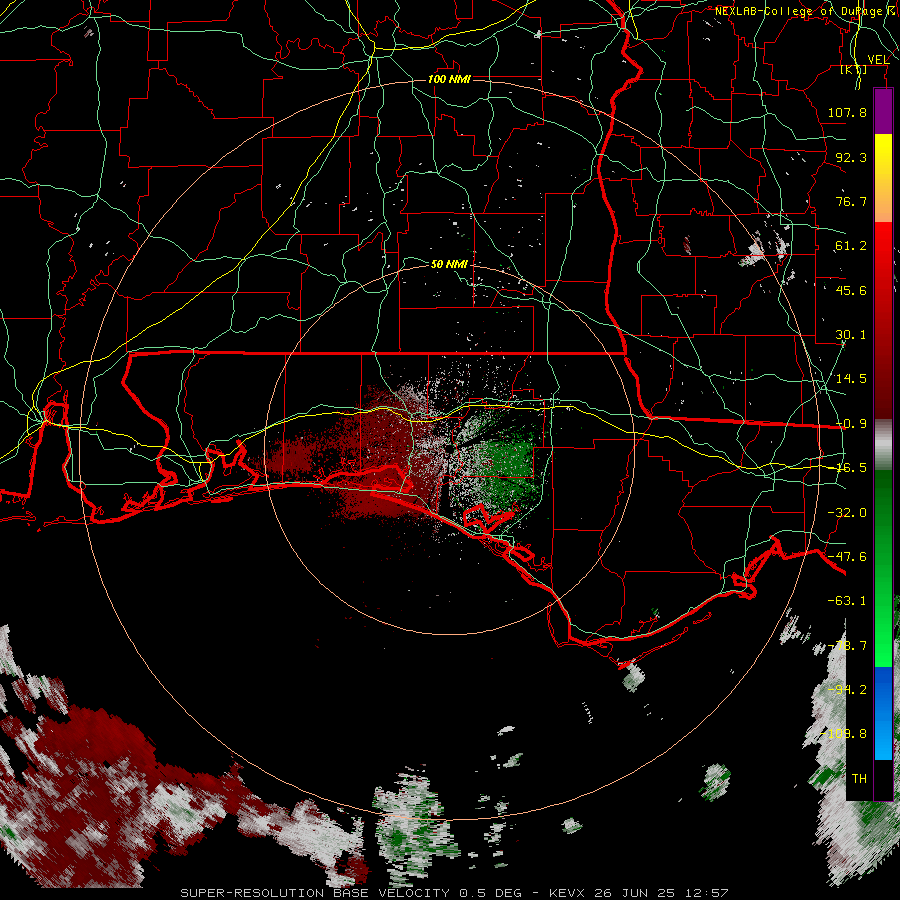The height and width of the screenshot is (900, 900).
Task: Click the 14.5 velocity scale value
Action: pos(851,379)
